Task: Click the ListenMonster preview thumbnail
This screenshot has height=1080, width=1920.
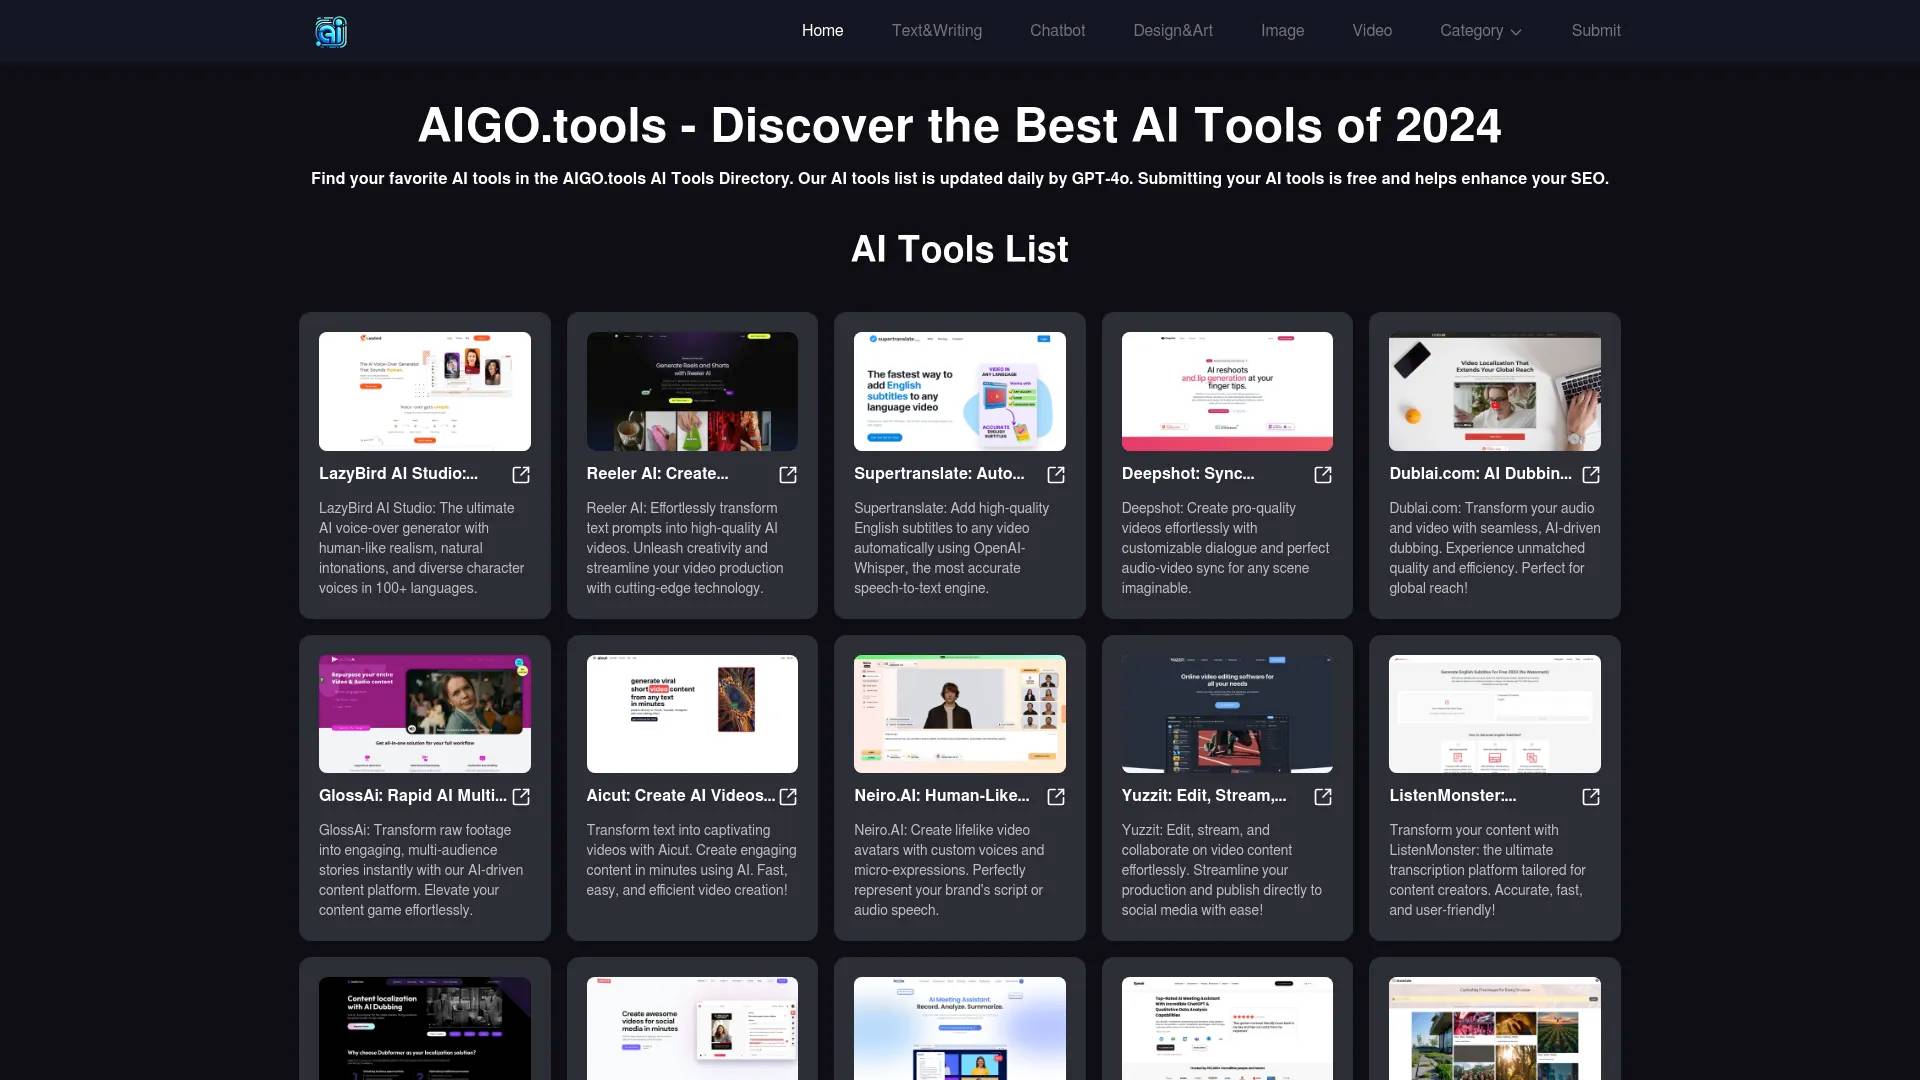Action: [1495, 714]
